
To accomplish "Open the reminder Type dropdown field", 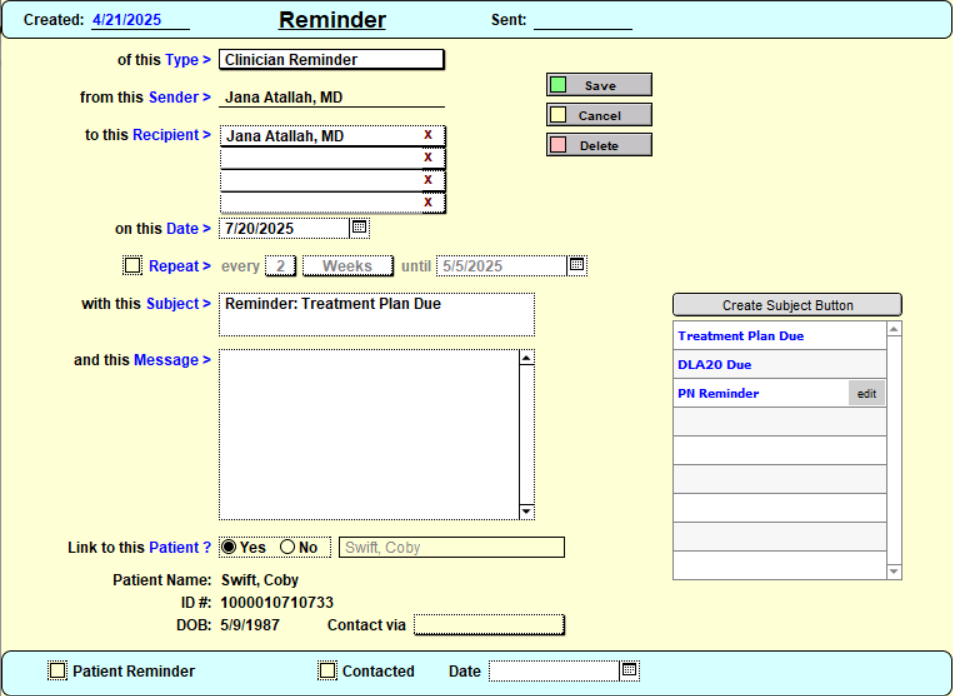I will [x=330, y=60].
